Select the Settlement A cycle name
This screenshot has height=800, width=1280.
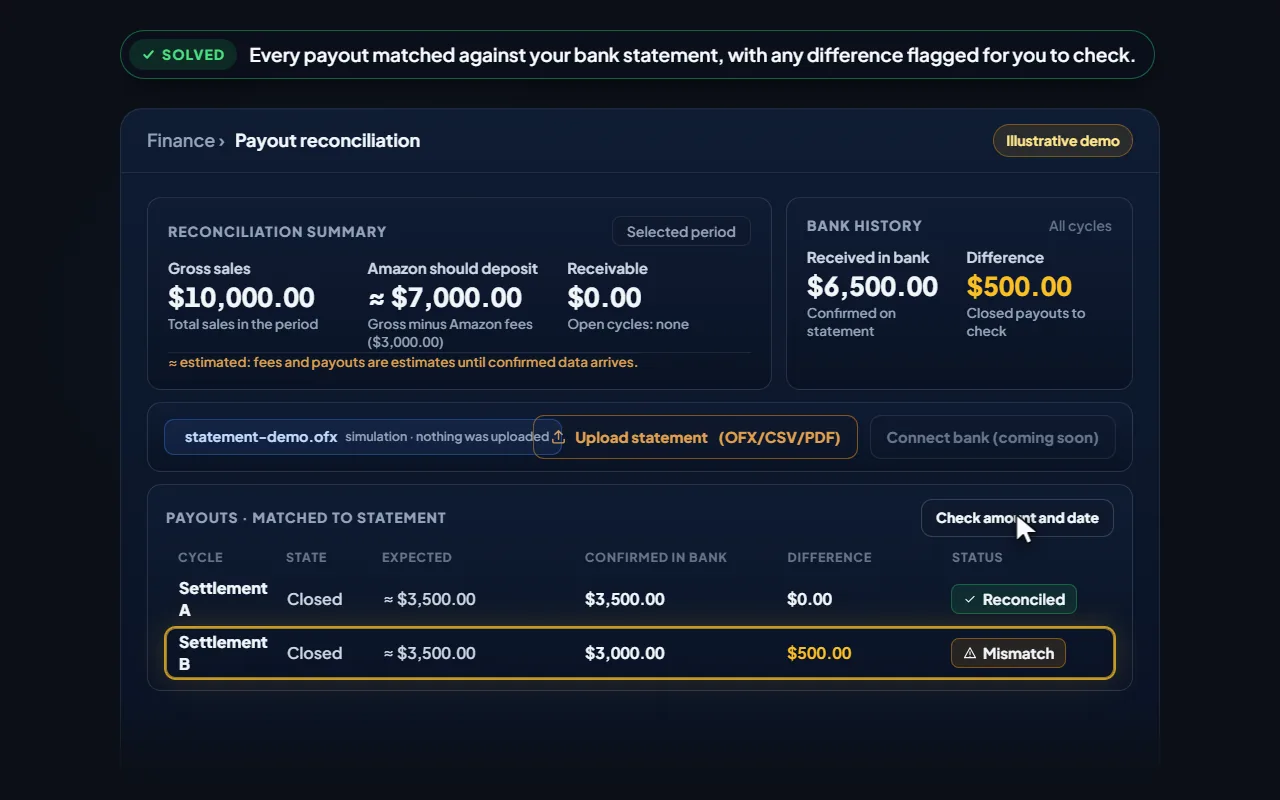(x=223, y=599)
